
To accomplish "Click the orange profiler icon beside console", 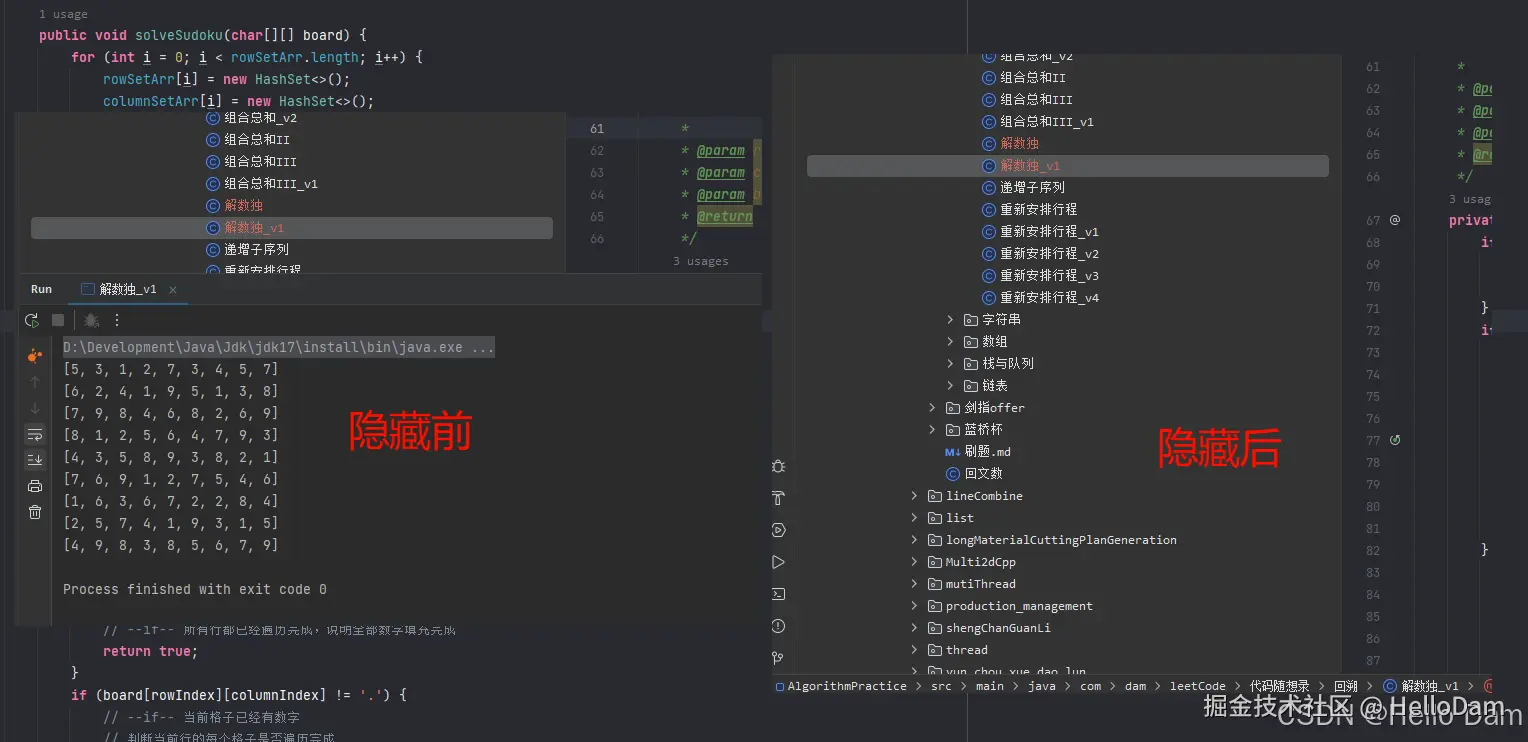I will click(x=35, y=356).
